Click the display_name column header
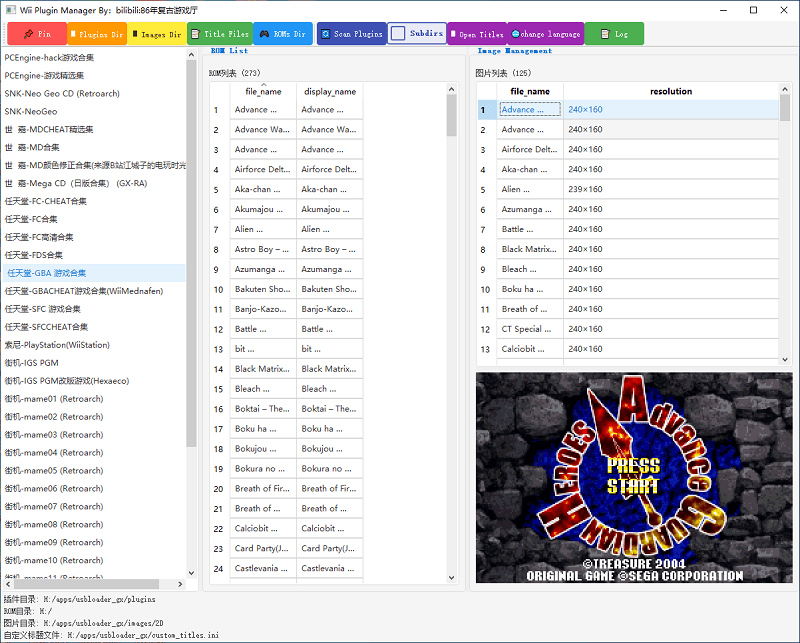Image resolution: width=800 pixels, height=643 pixels. click(330, 91)
